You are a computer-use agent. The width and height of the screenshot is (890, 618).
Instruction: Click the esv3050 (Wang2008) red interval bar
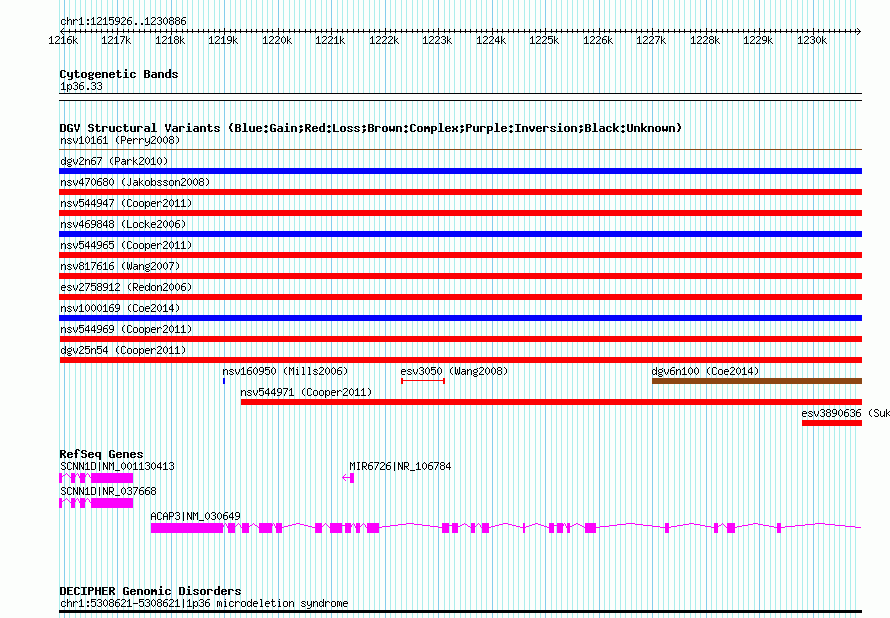[422, 381]
